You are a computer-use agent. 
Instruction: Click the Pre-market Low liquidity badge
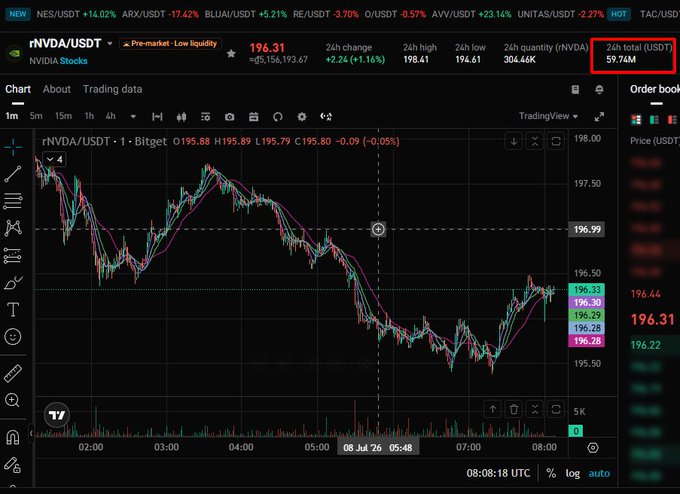point(170,43)
